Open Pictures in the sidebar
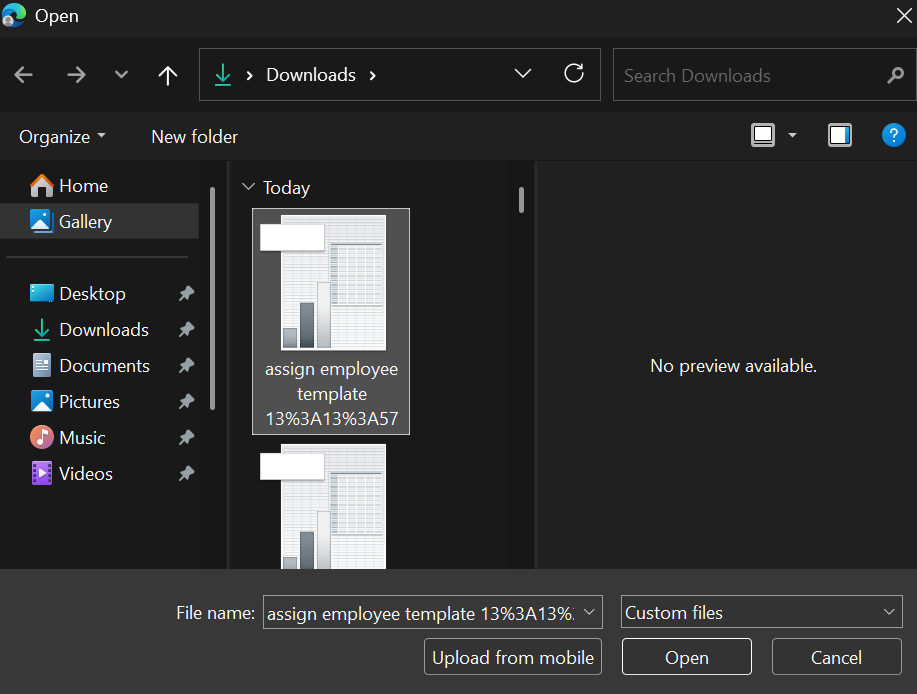 pyautogui.click(x=89, y=402)
